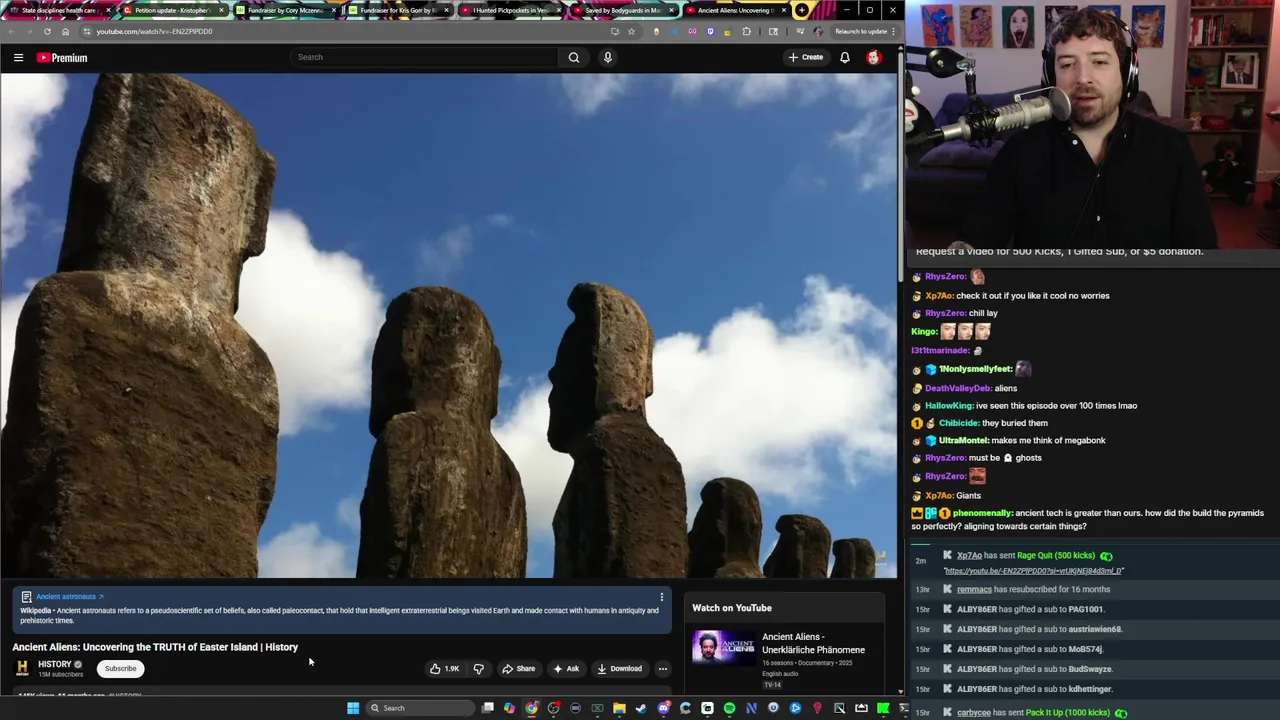Click chat message by phenomenally about ancient tech

click(x=1088, y=520)
